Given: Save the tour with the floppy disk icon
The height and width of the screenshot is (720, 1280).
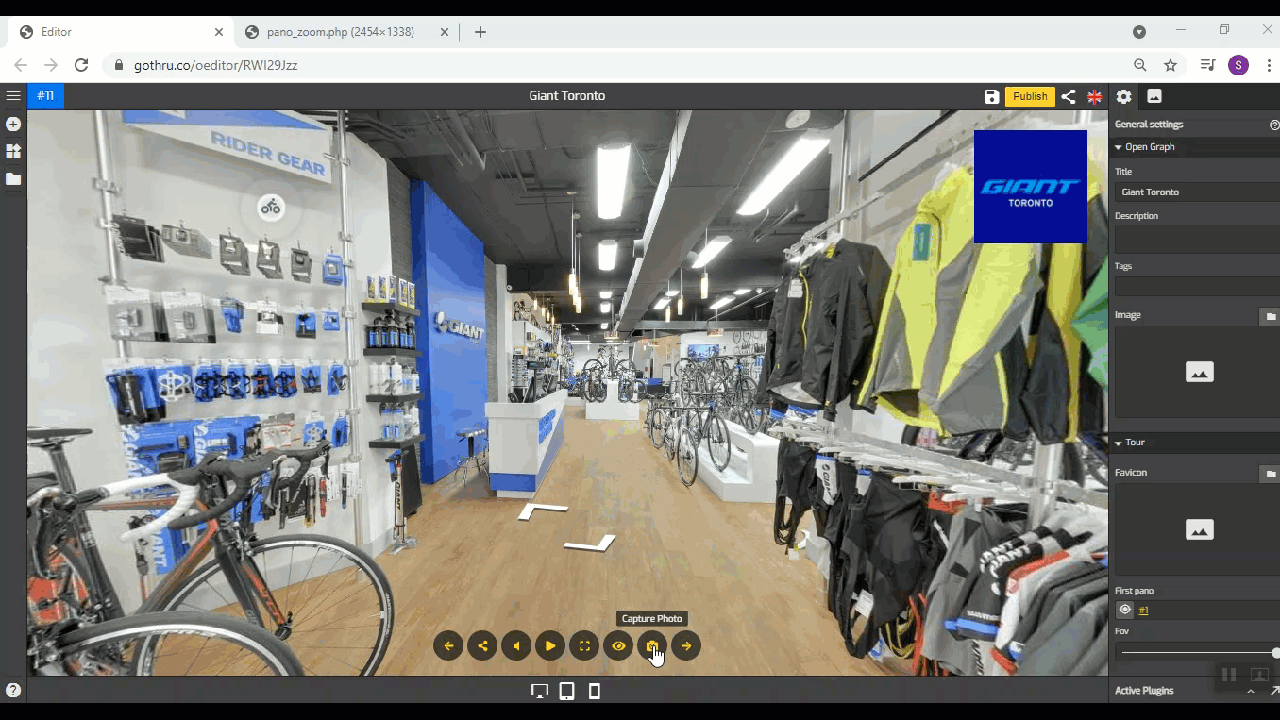Looking at the screenshot, I should point(992,97).
